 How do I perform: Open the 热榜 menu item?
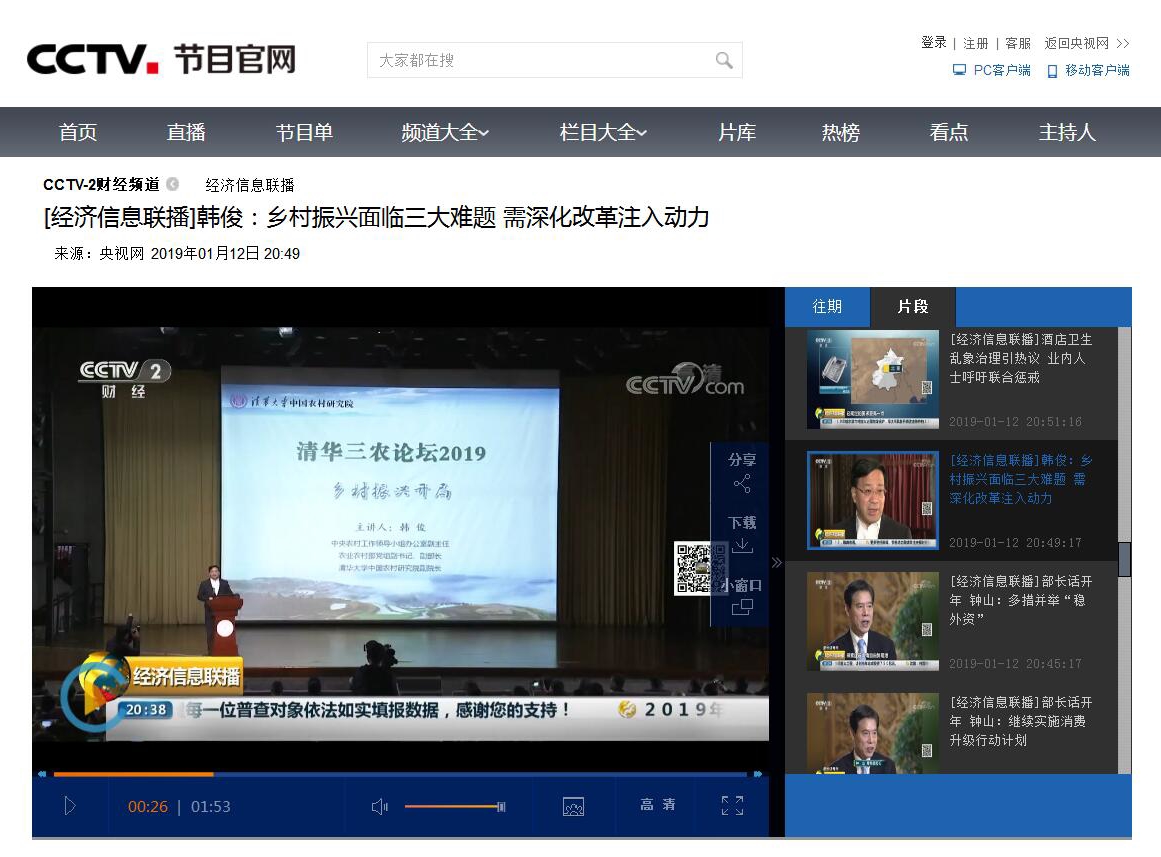pyautogui.click(x=840, y=133)
